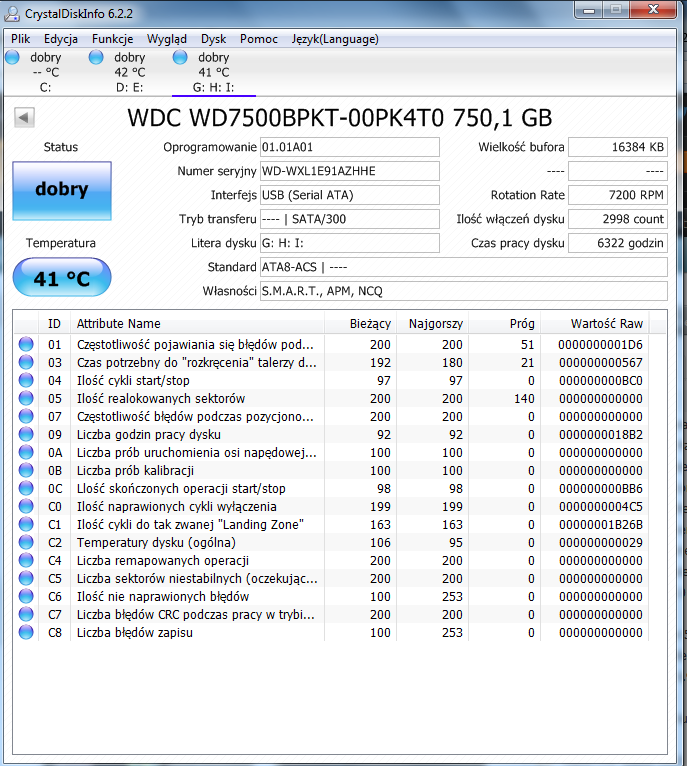Minimize the CrystalDiskInfo window

[x=589, y=10]
